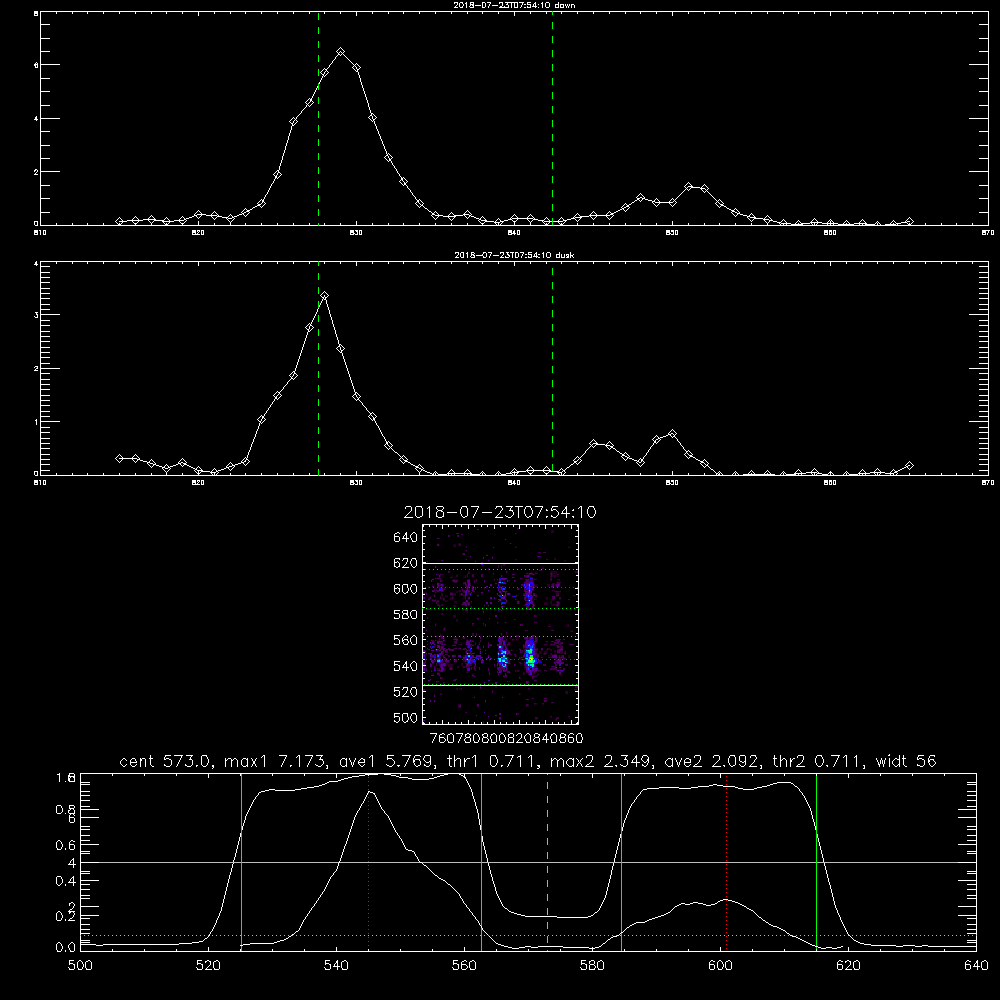Click the left green dashed line in dusk plot
The width and height of the screenshot is (1000, 1000).
point(318,369)
